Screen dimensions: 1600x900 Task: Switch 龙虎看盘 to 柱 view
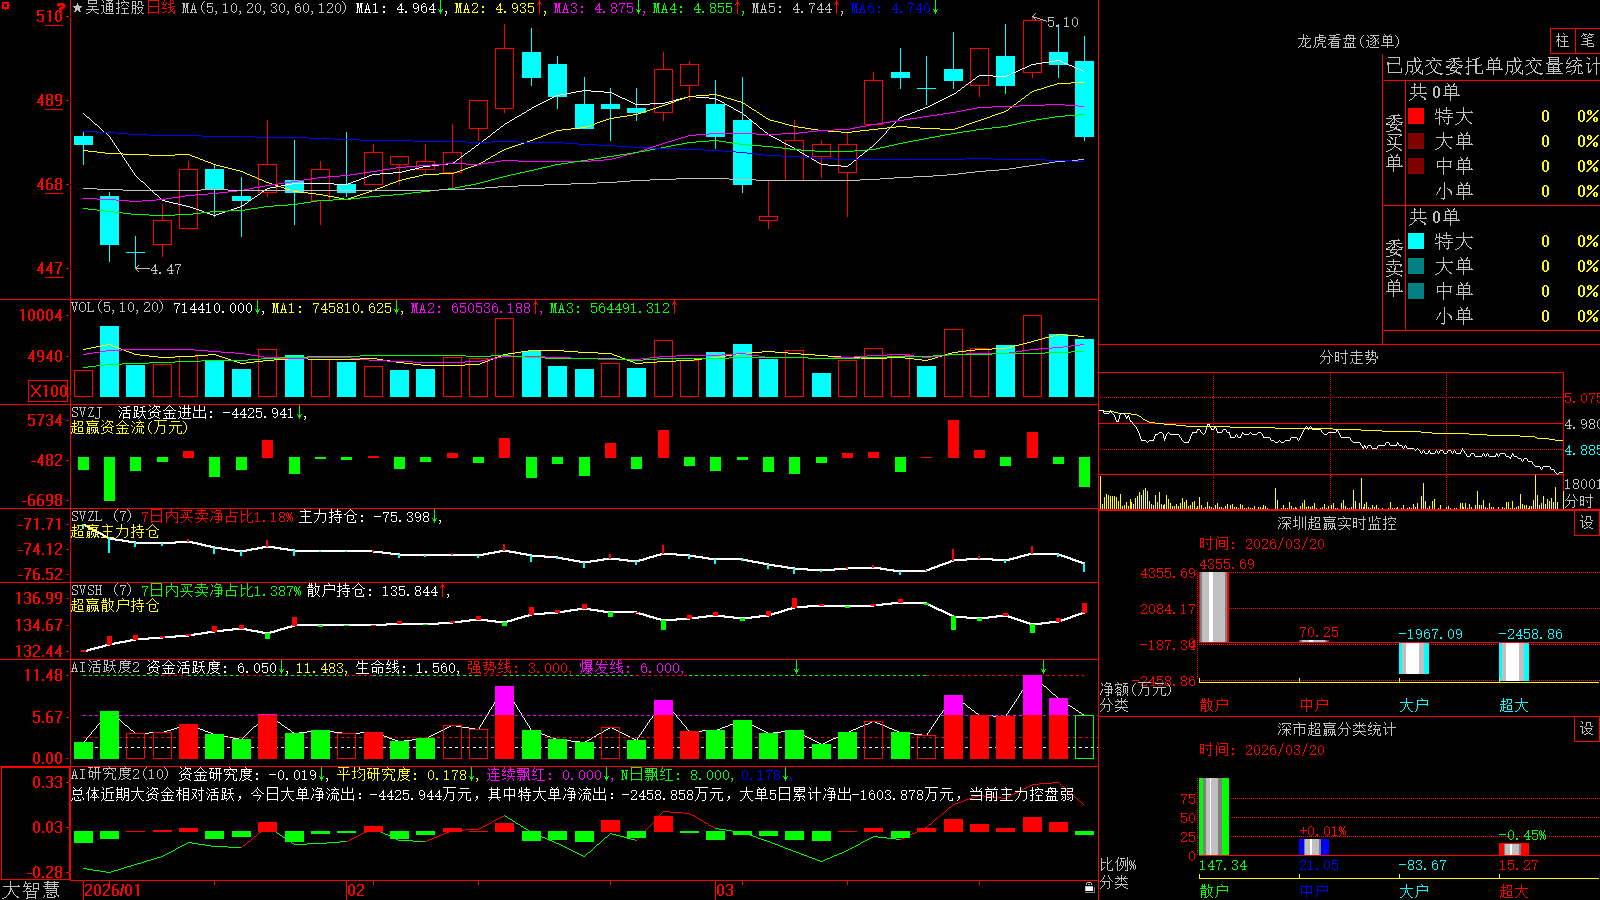click(x=1562, y=41)
